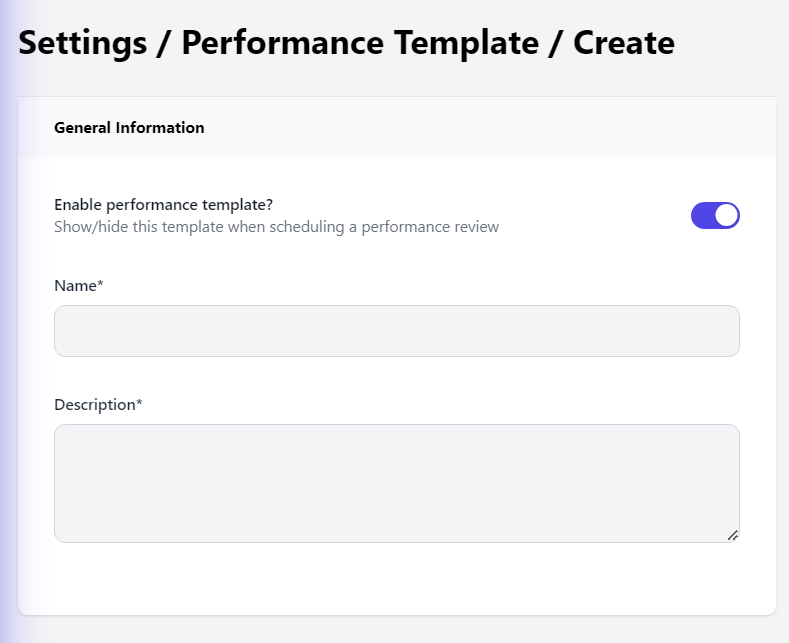Click the General Information section header
Screen dimensions: 789x643
pos(129,128)
